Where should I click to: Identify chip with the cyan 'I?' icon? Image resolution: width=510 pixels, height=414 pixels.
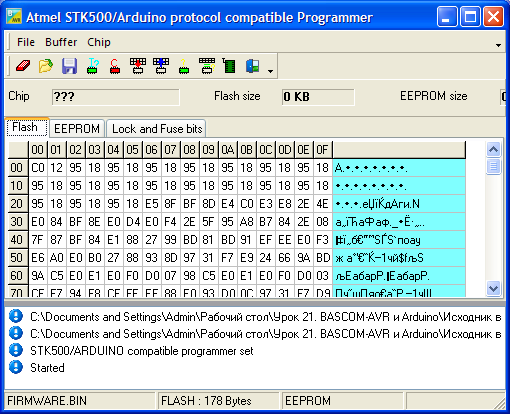pos(93,66)
